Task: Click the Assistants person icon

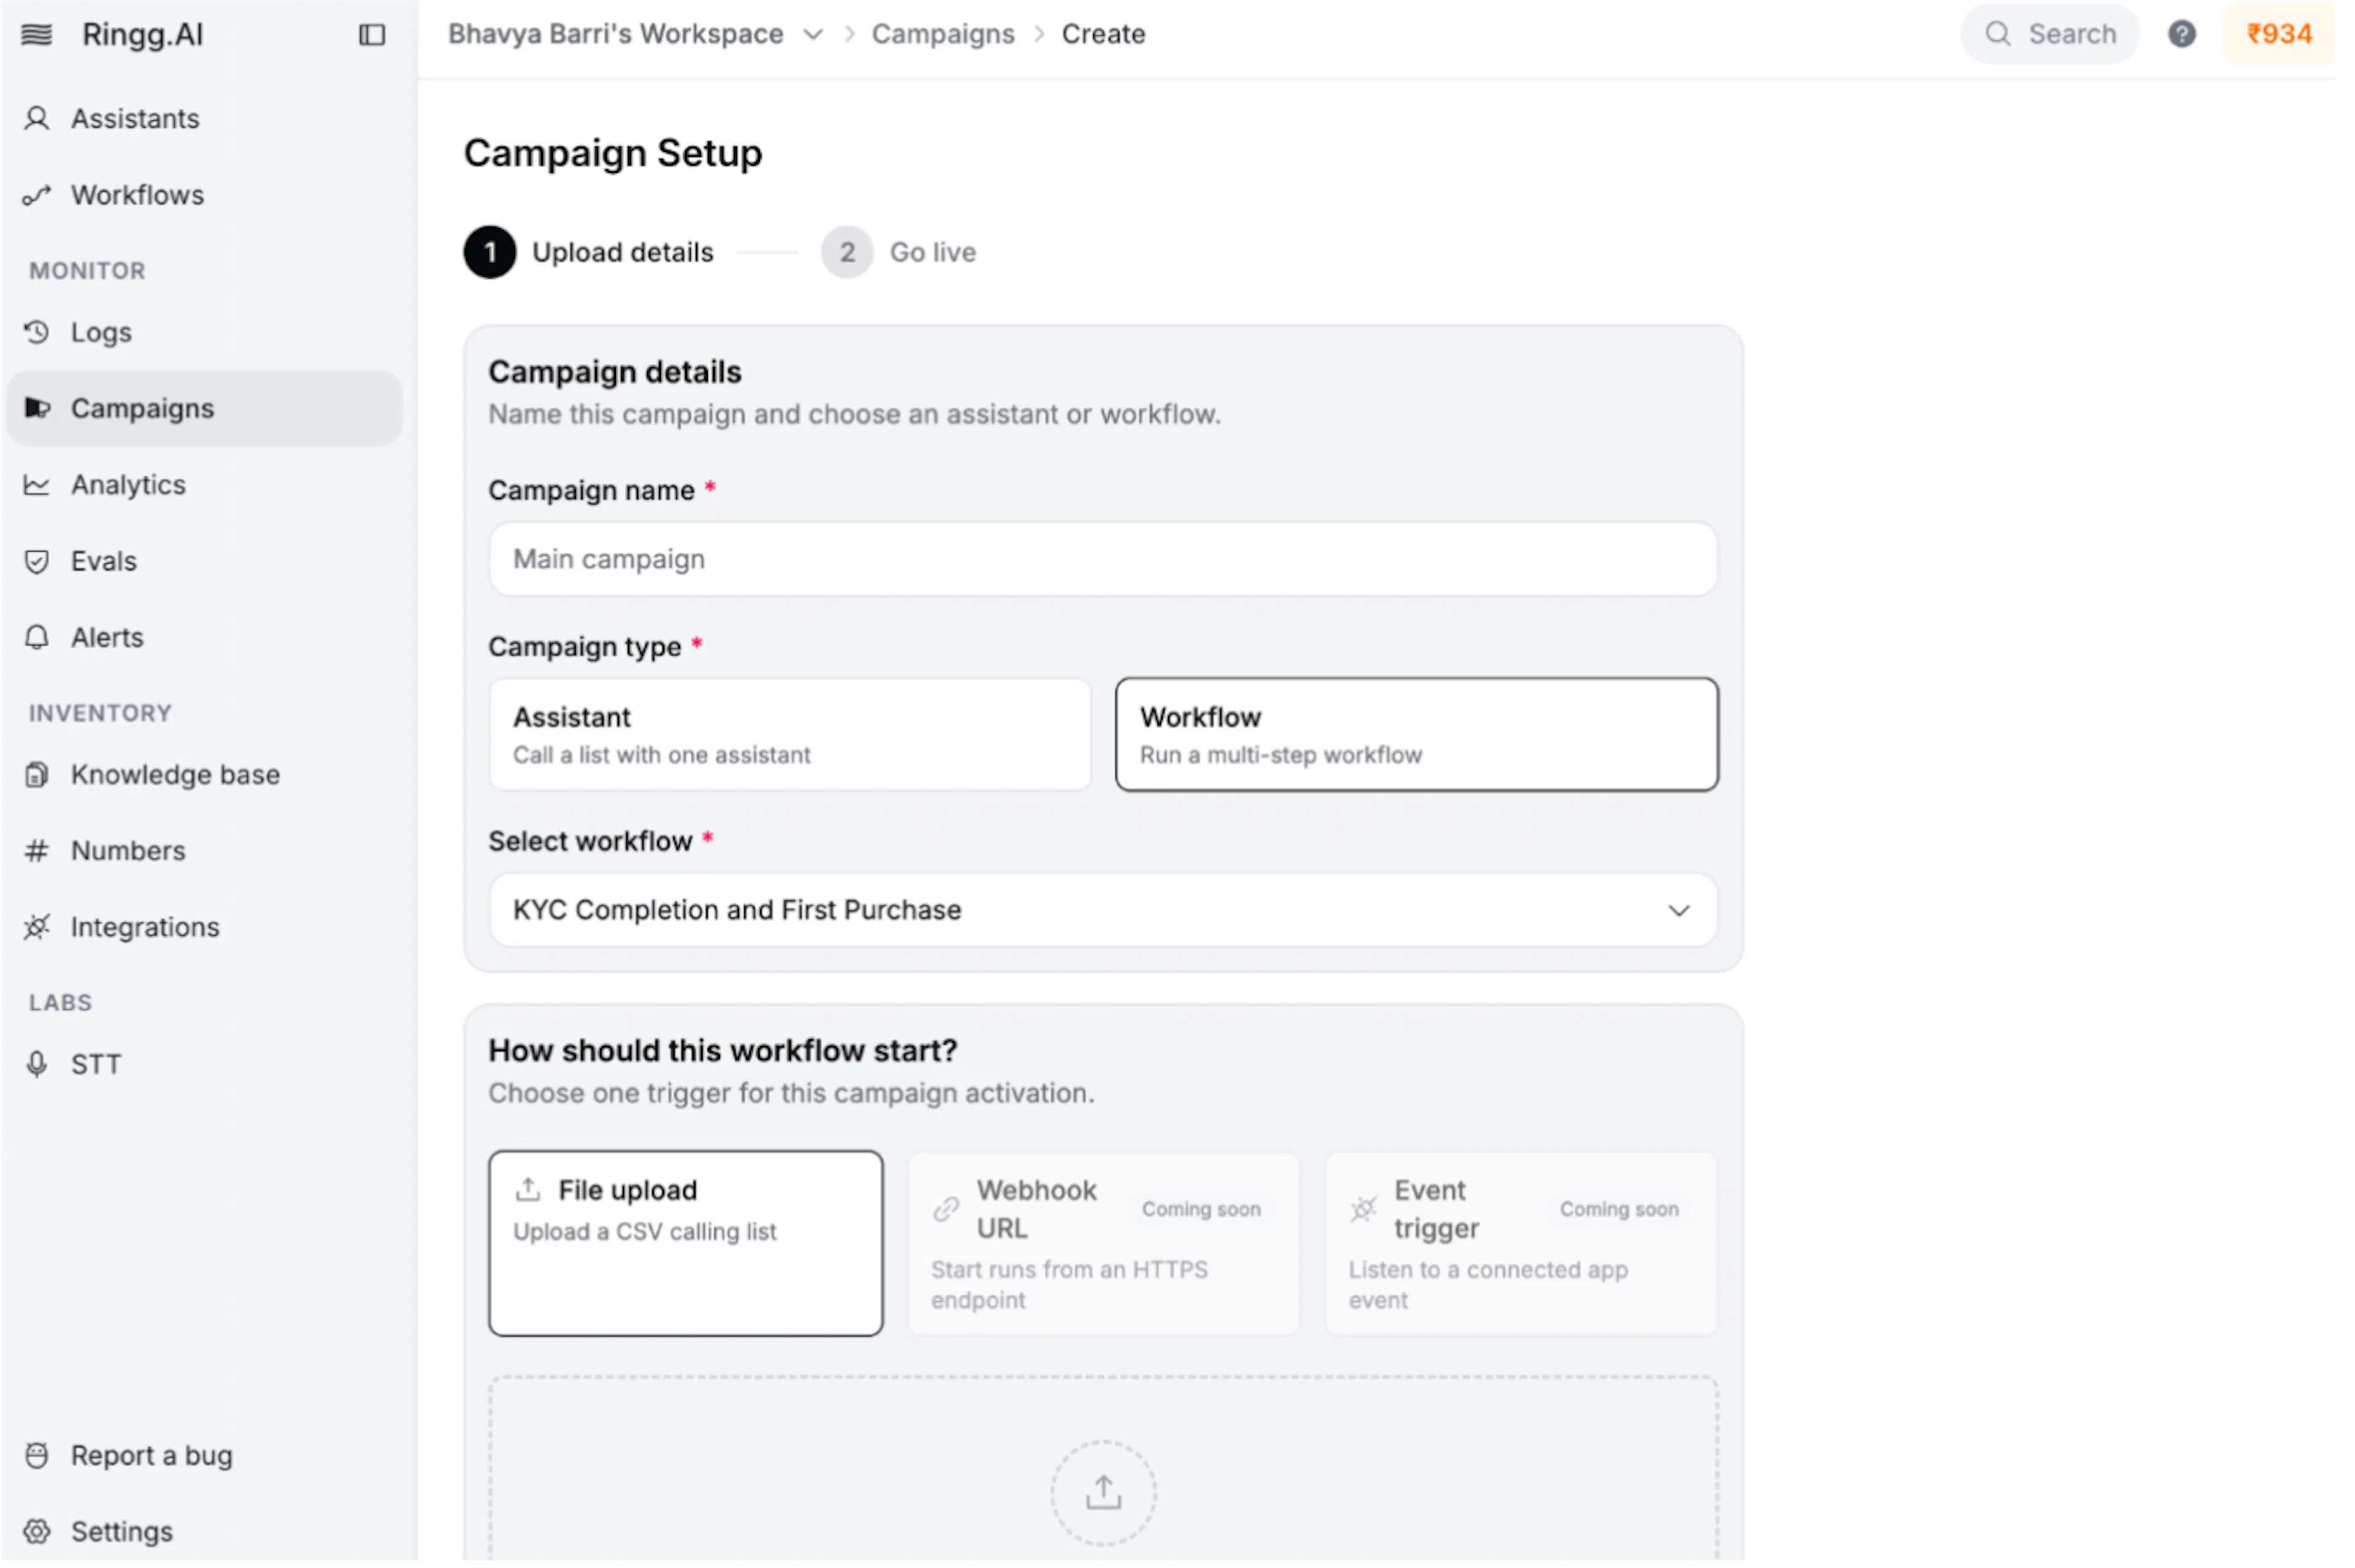Action: [x=37, y=119]
